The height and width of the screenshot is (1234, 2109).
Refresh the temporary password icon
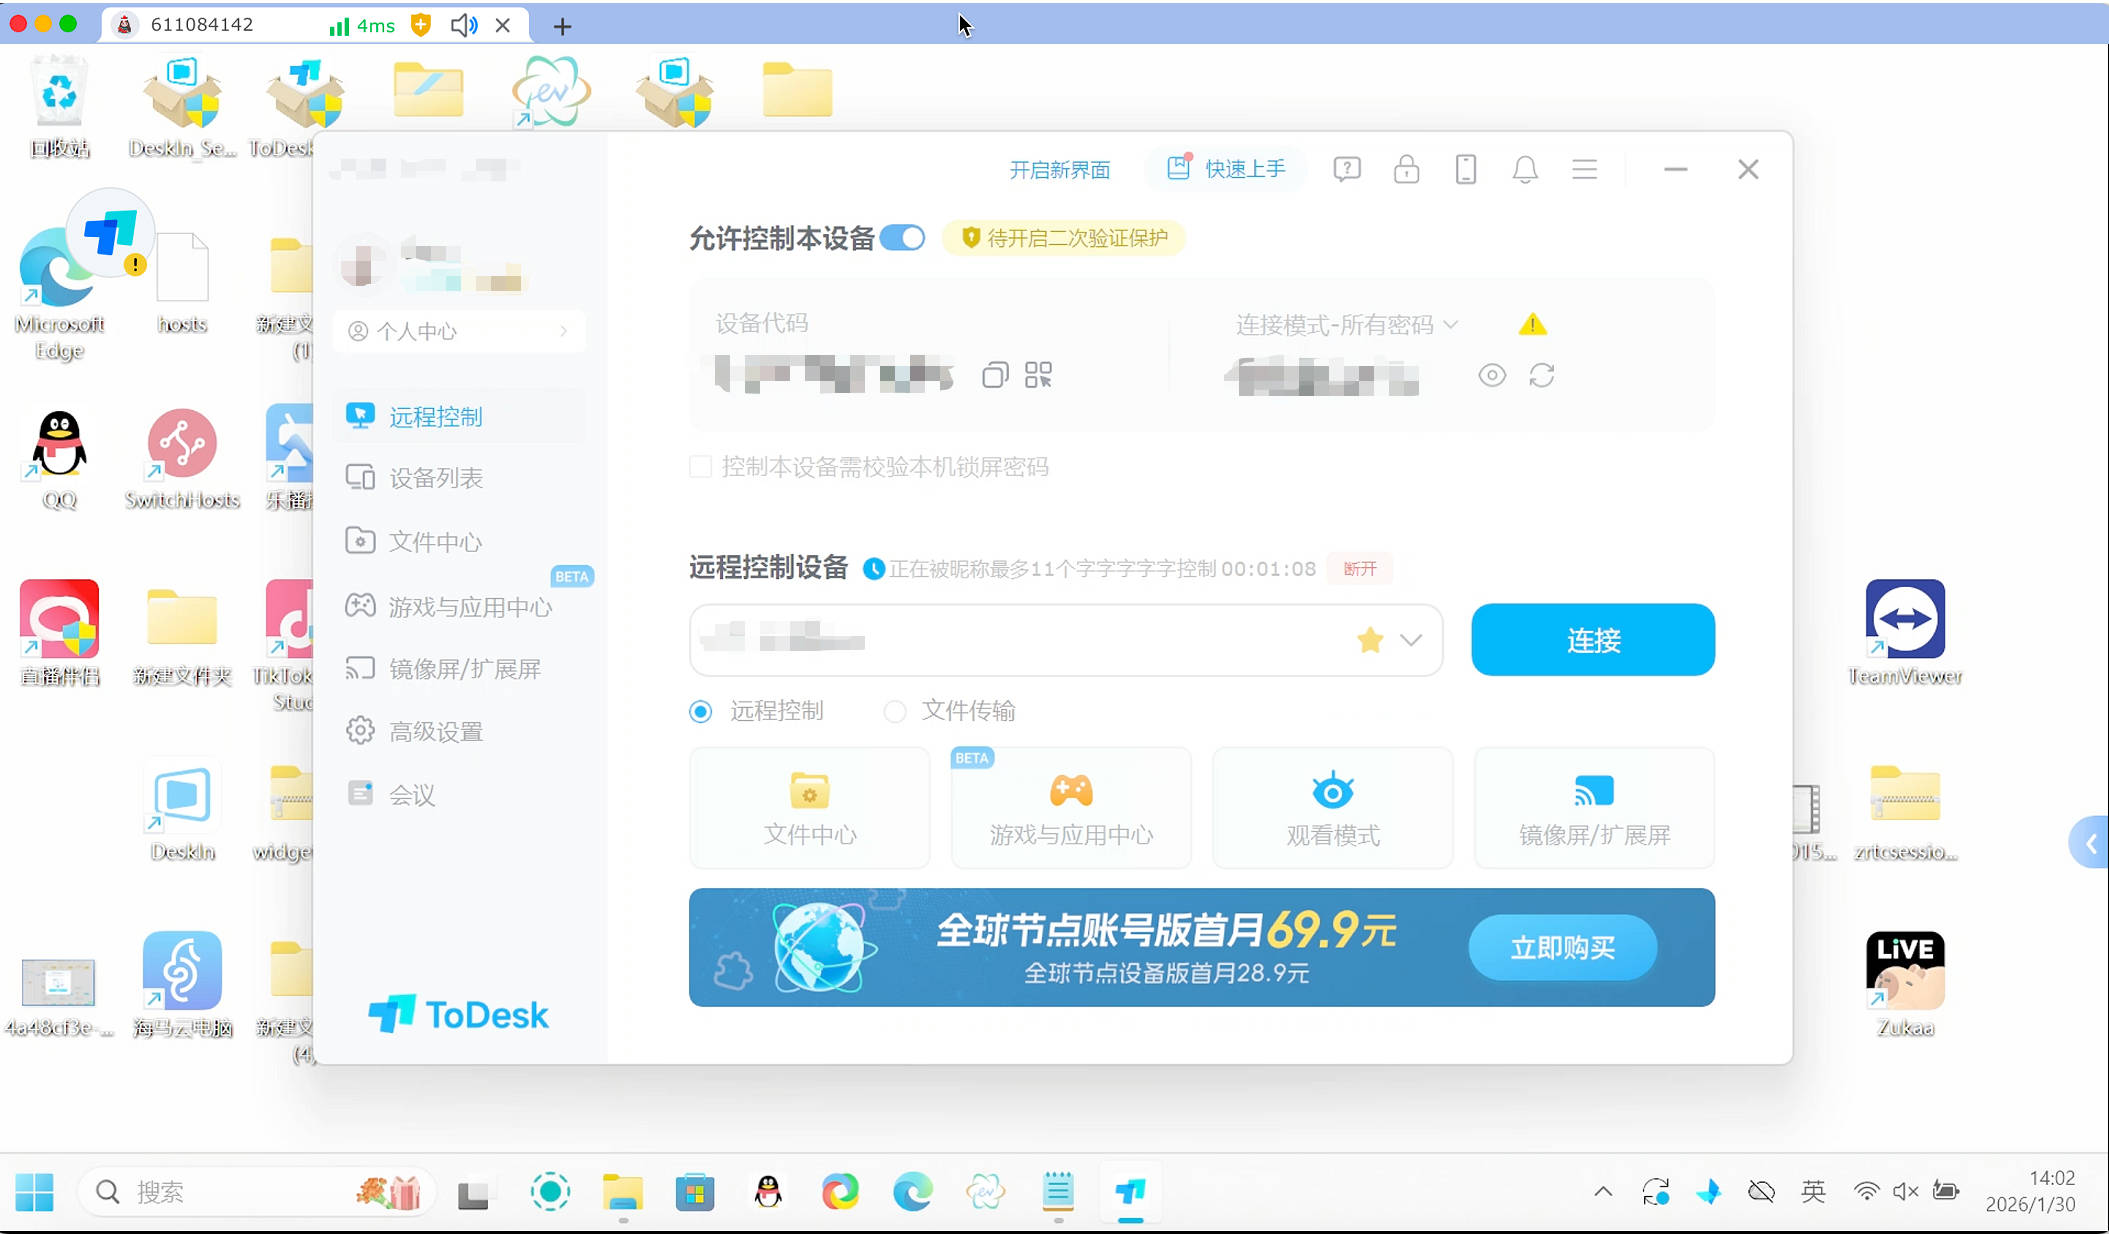tap(1541, 376)
